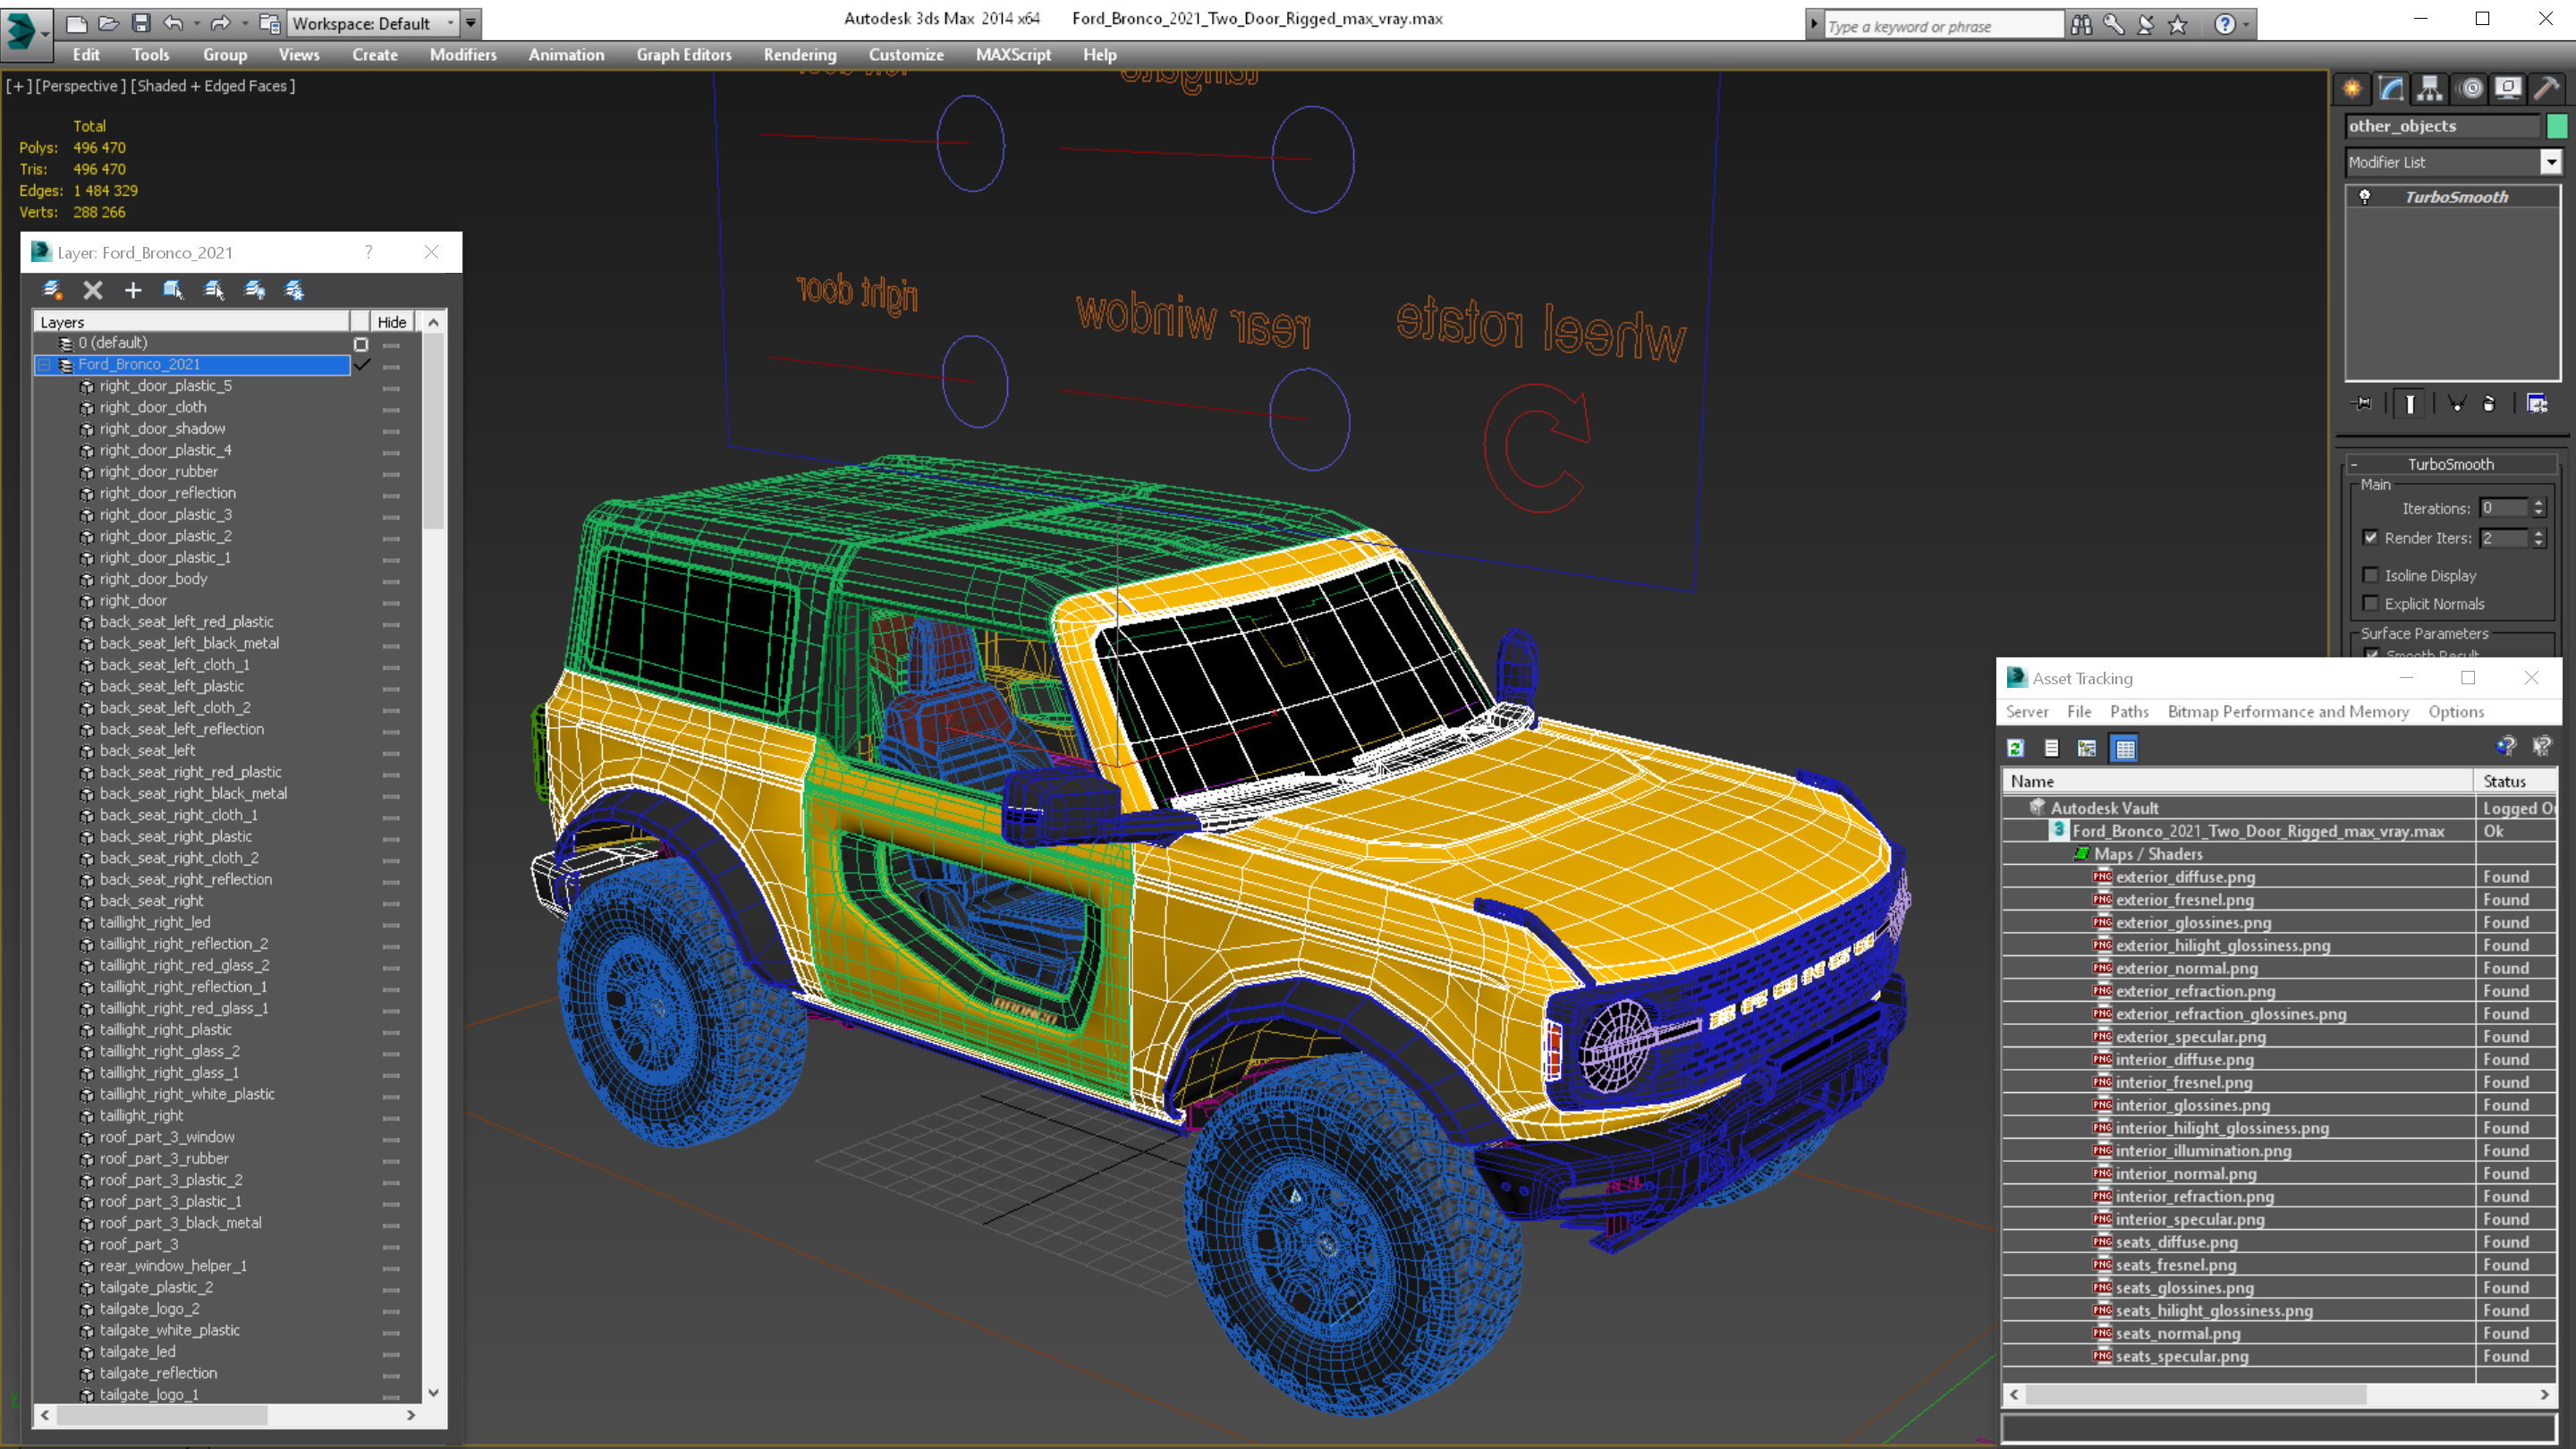Toggle the 0 (default) layer current box
The image size is (2576, 1449).
[361, 344]
